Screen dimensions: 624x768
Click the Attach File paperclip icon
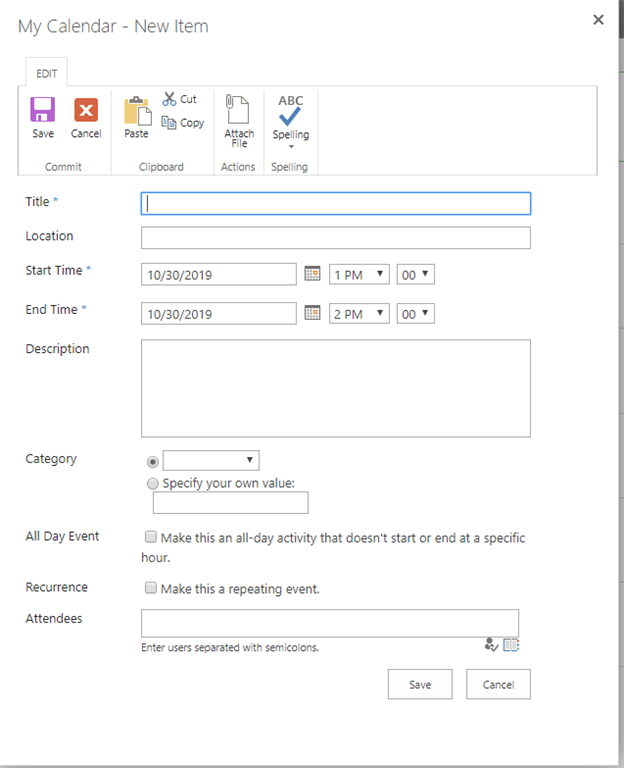[238, 109]
